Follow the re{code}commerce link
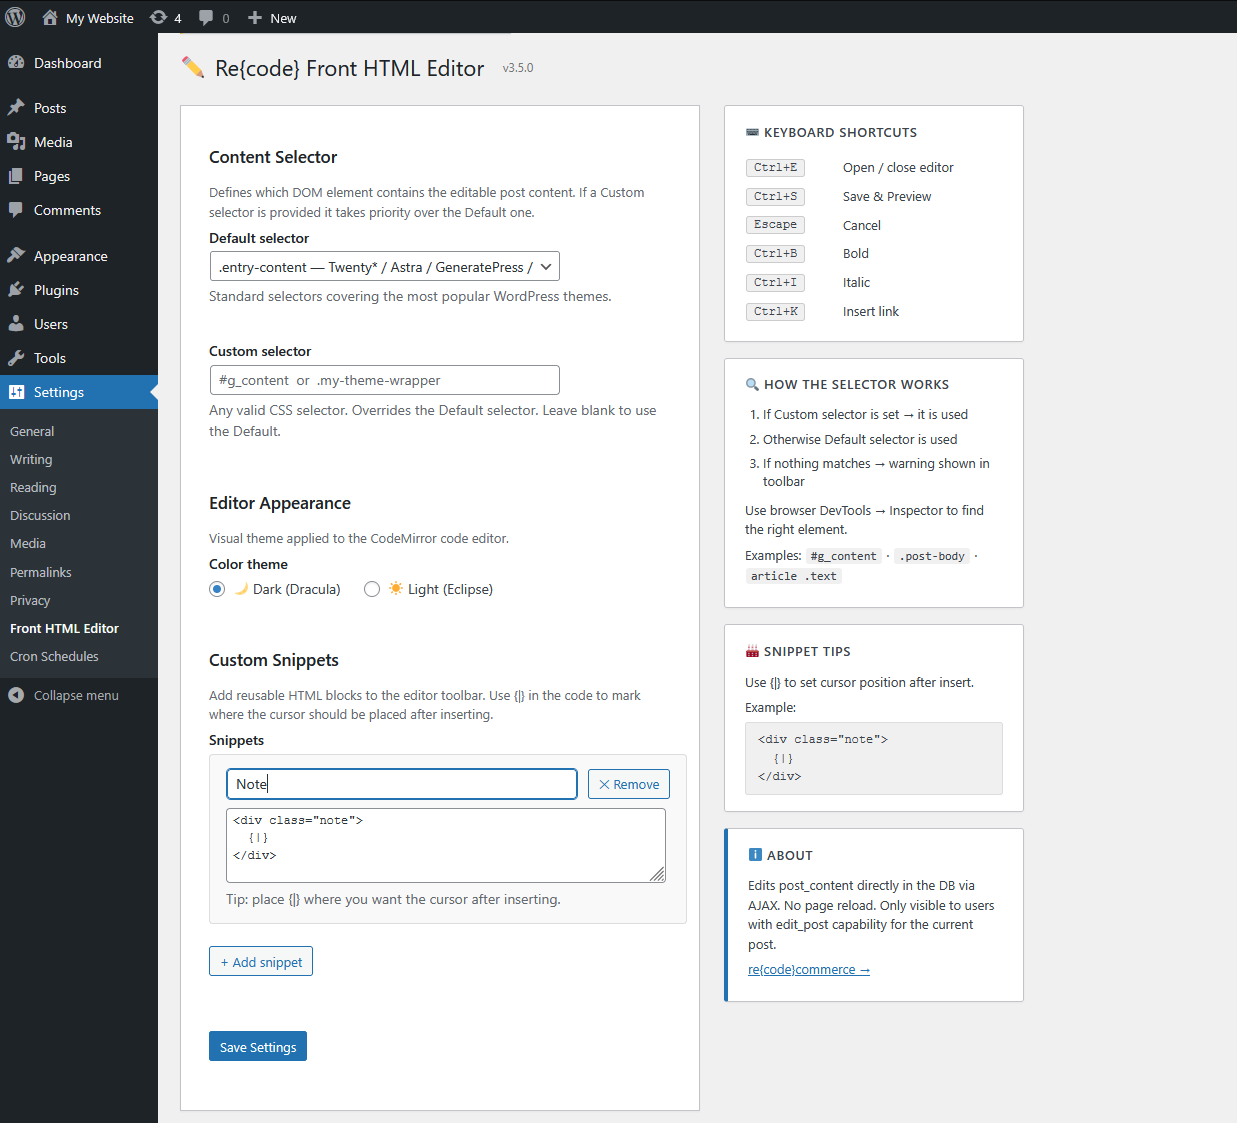The image size is (1237, 1123). (x=808, y=969)
